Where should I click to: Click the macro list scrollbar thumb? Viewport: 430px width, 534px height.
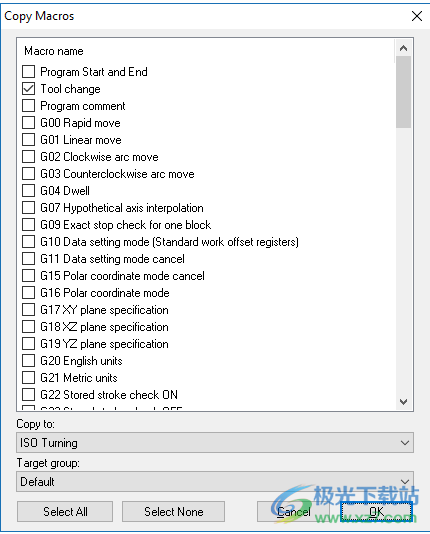coord(403,92)
